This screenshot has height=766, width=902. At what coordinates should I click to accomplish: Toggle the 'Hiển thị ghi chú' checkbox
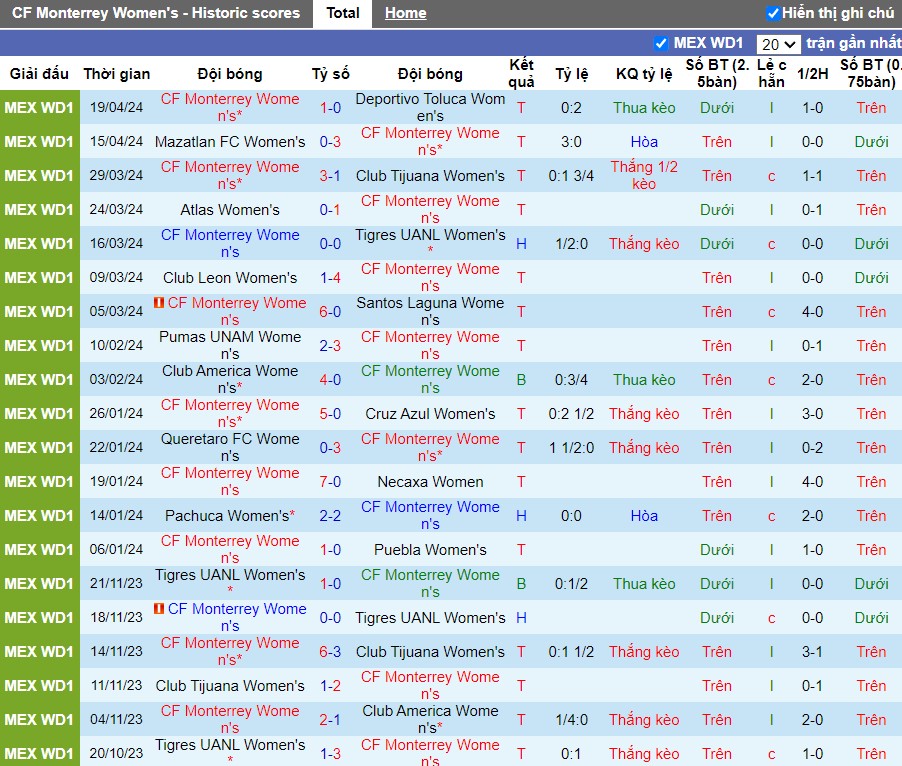(773, 13)
